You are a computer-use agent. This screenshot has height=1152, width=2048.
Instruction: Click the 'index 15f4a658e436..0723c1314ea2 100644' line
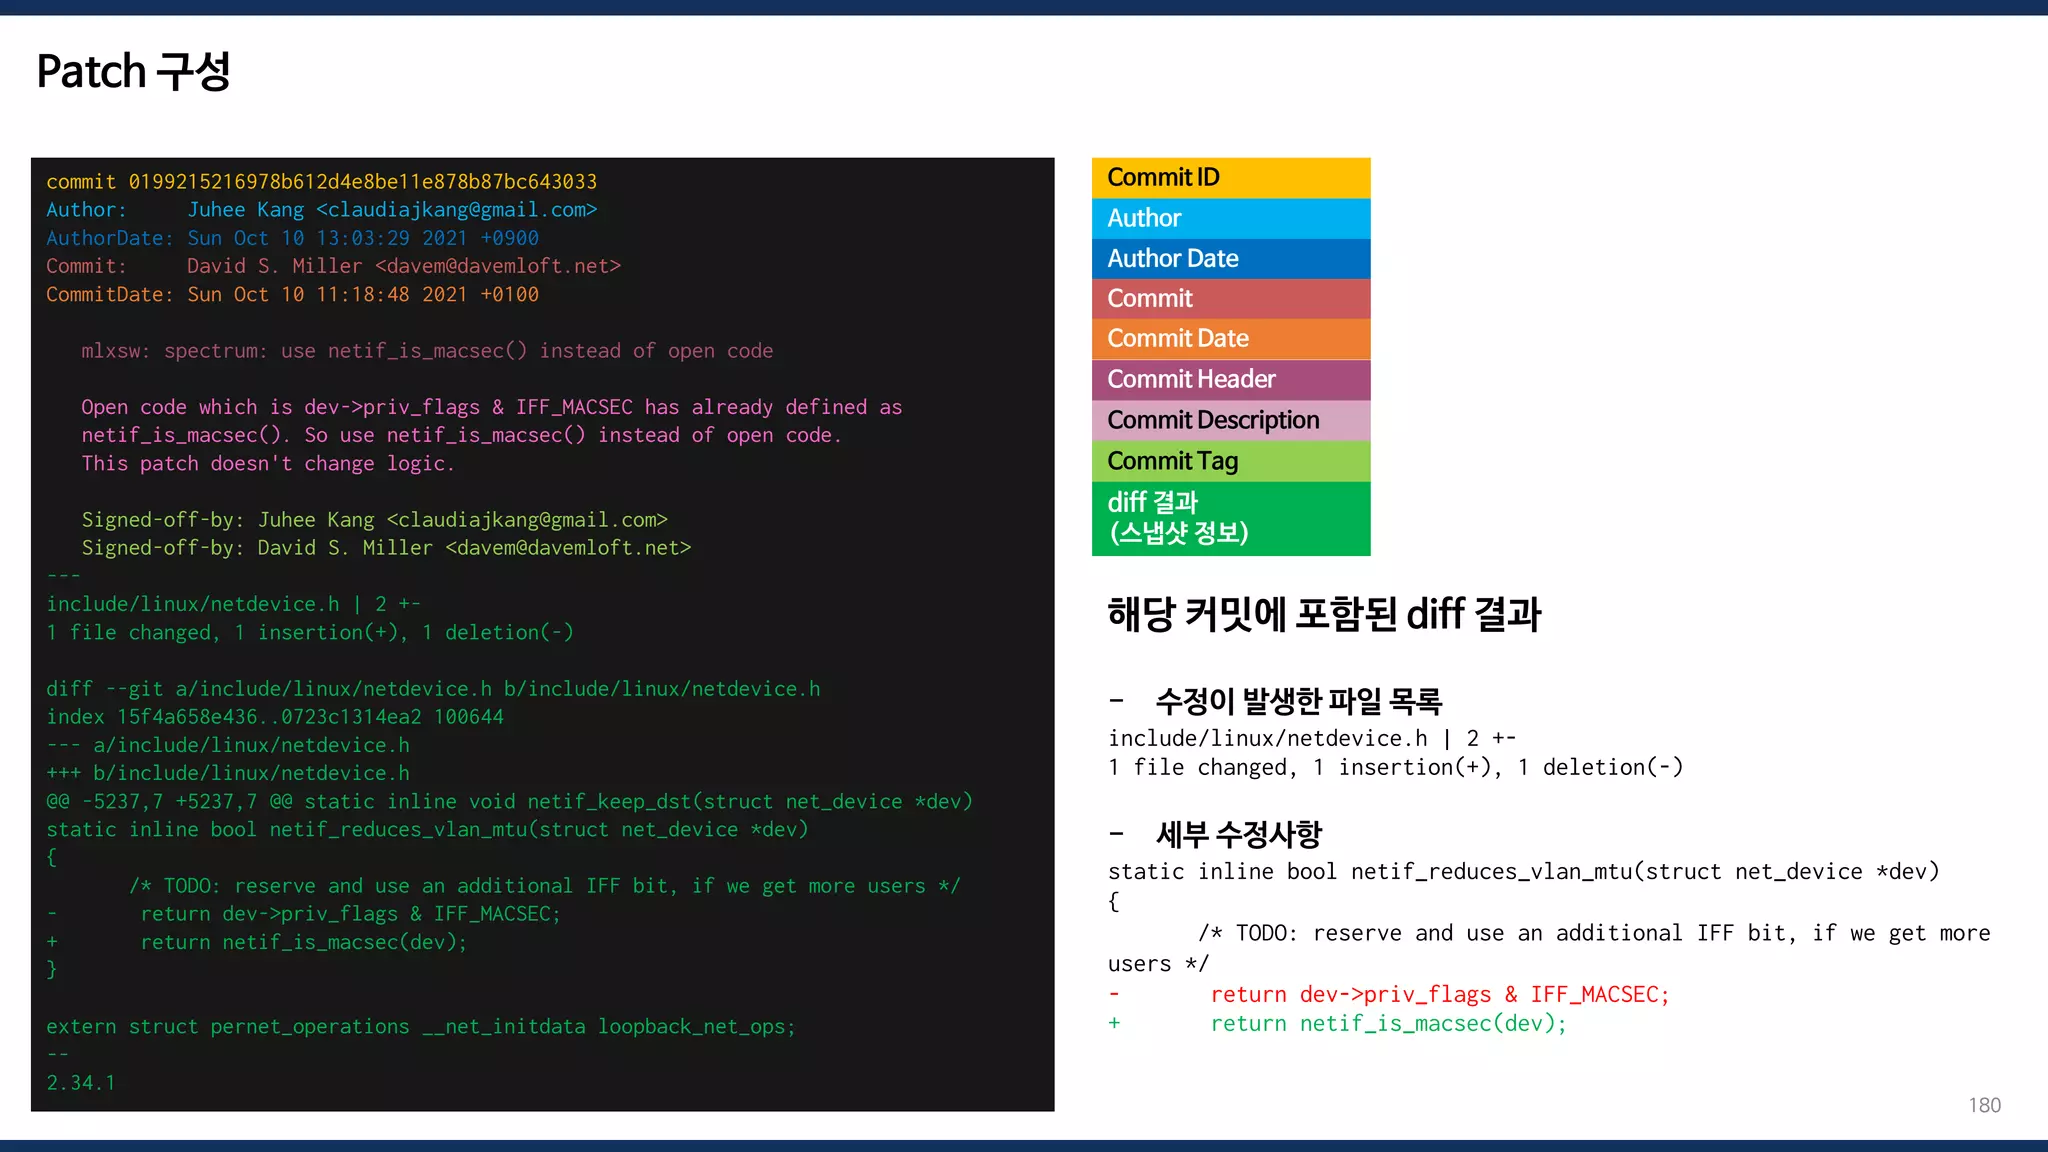pyautogui.click(x=275, y=717)
